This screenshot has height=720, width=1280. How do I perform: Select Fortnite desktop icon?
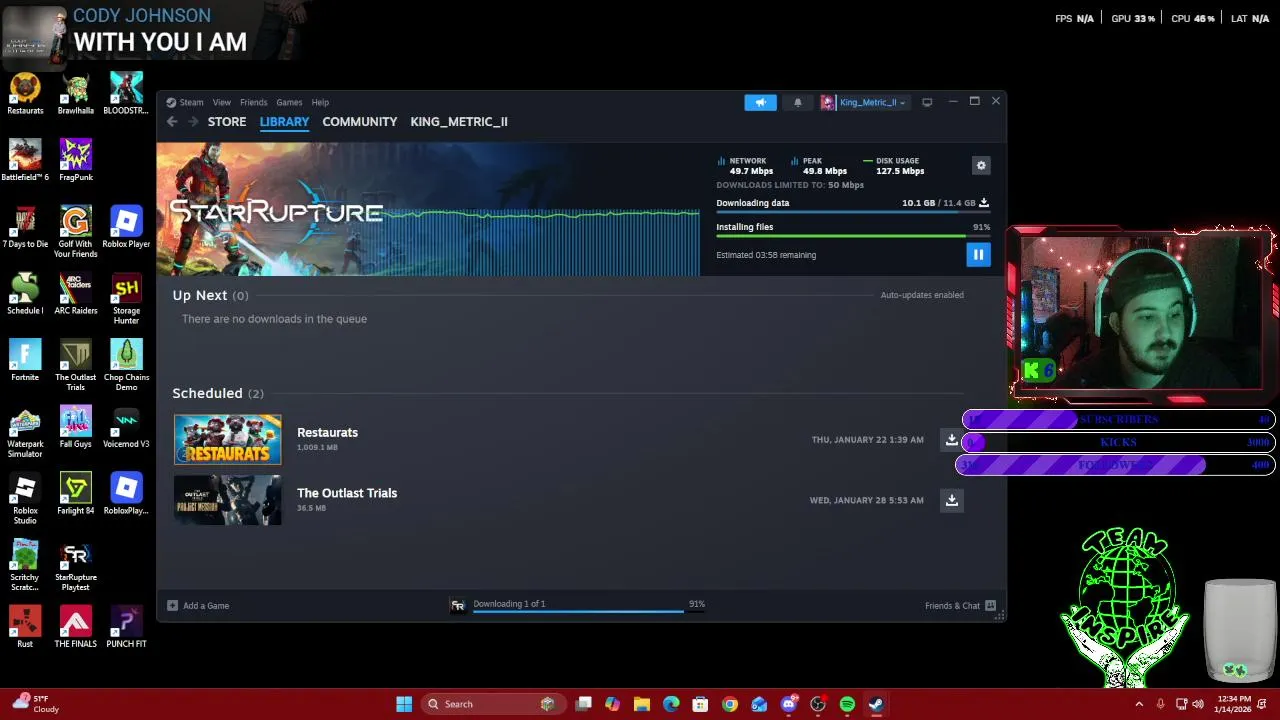coord(25,361)
